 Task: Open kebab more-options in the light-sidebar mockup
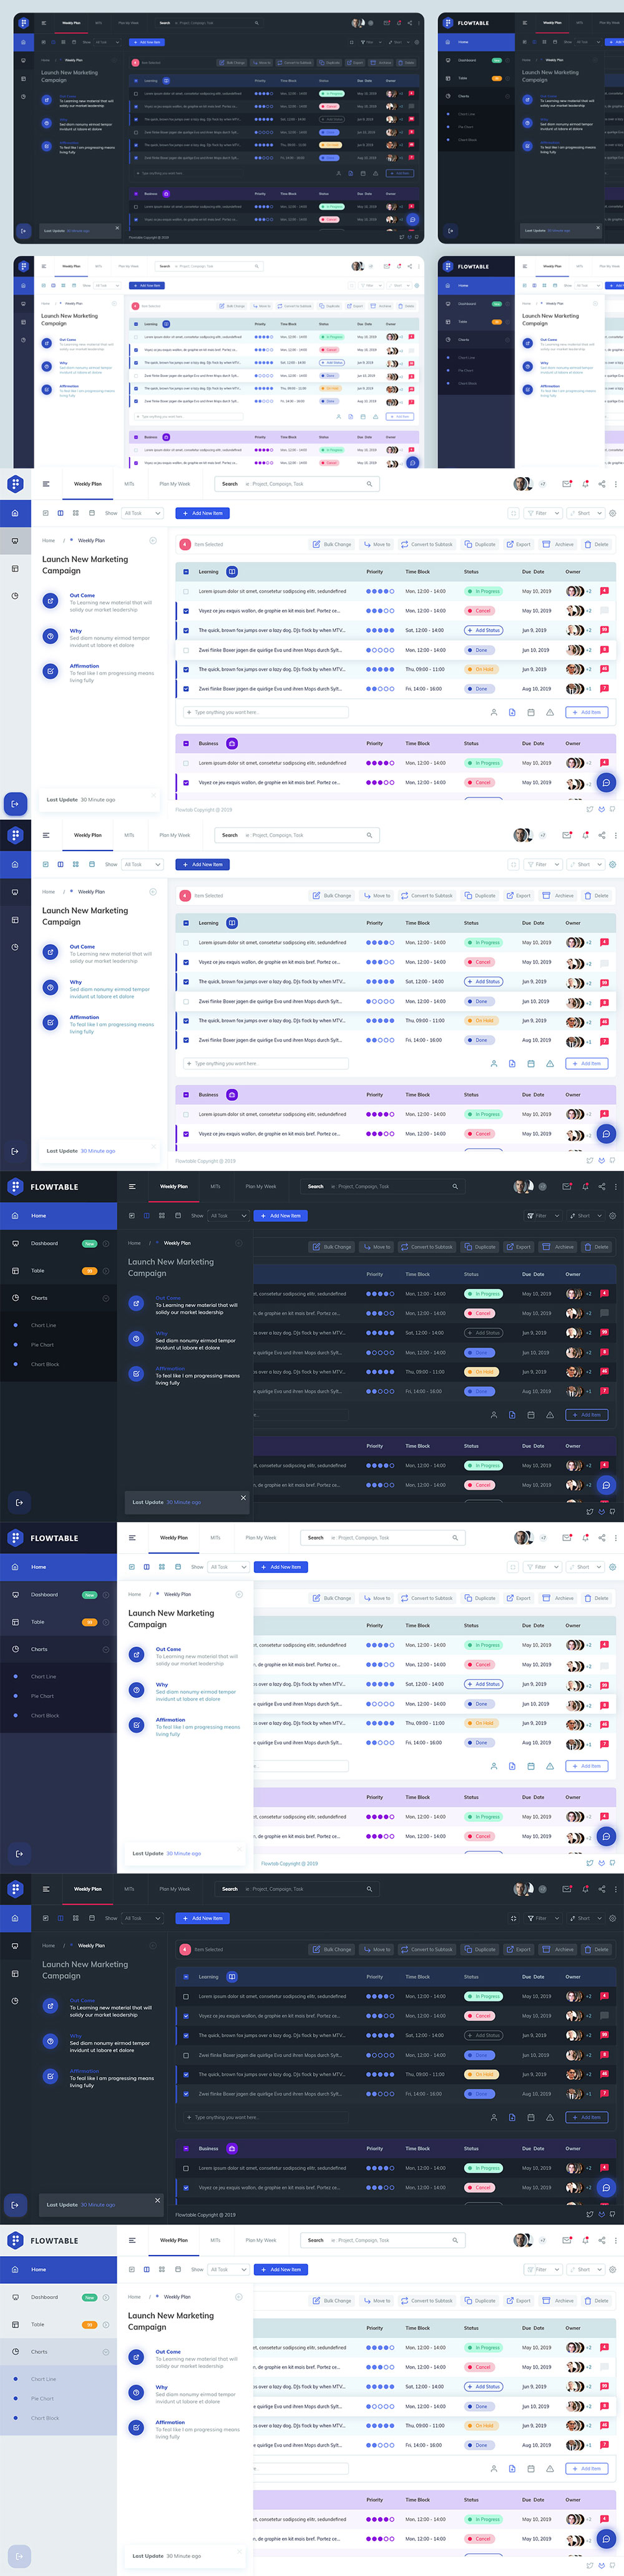click(616, 2240)
